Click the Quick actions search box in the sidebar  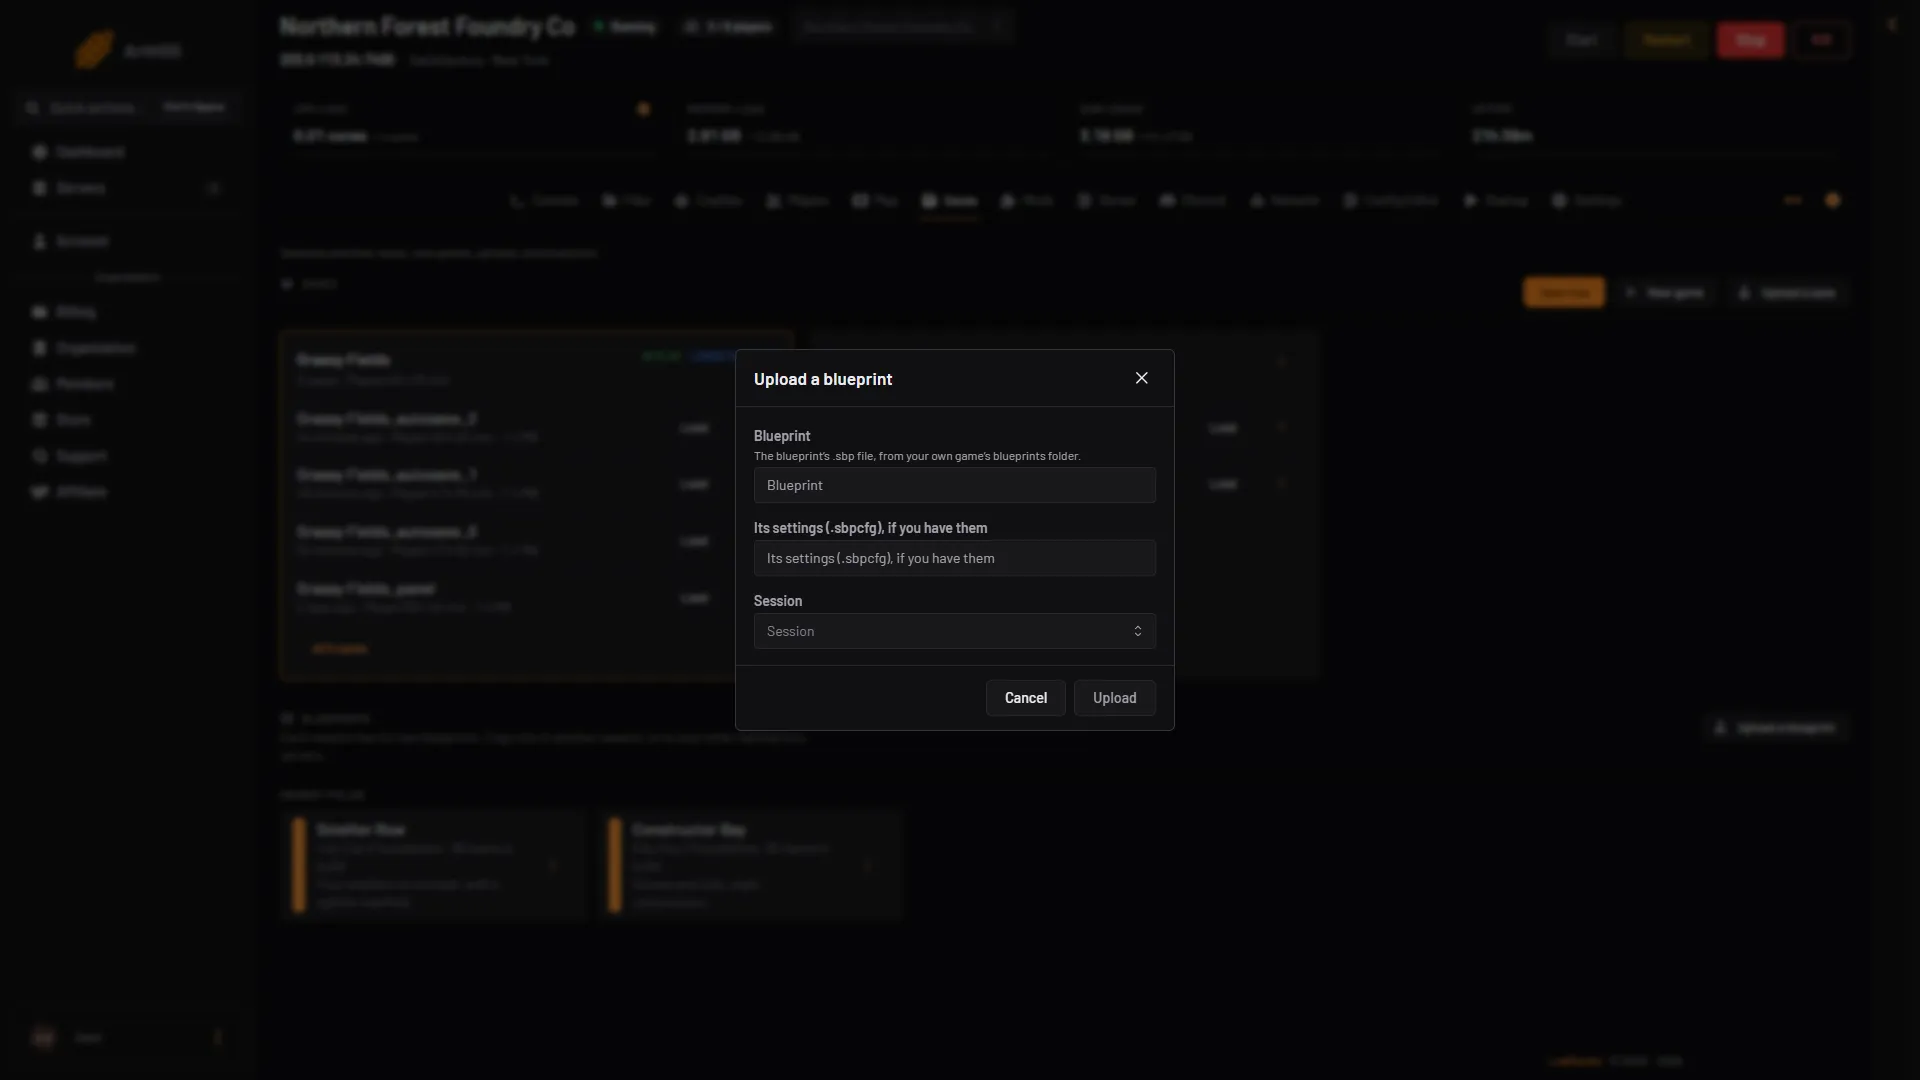pos(128,107)
